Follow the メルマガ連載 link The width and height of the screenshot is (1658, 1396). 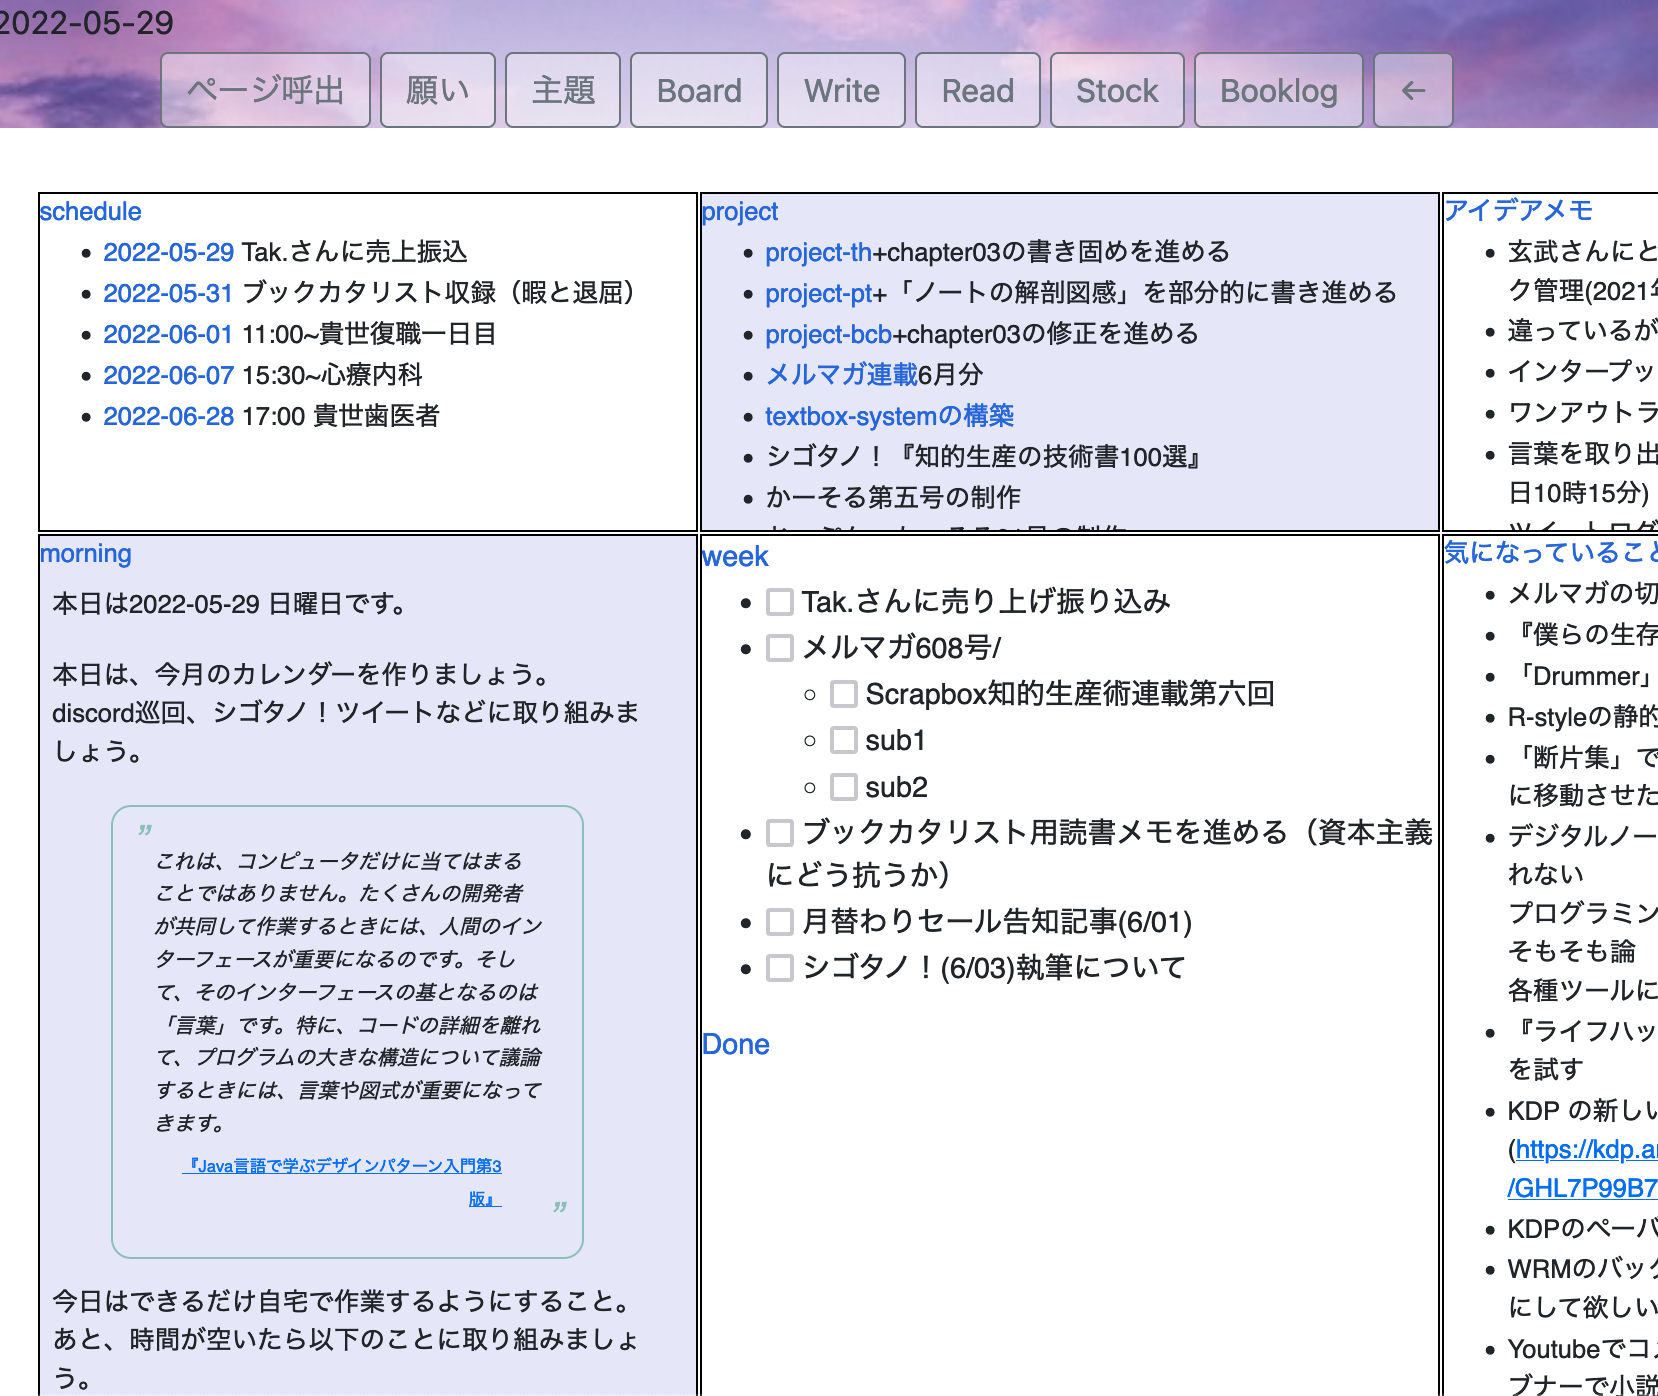(x=840, y=375)
